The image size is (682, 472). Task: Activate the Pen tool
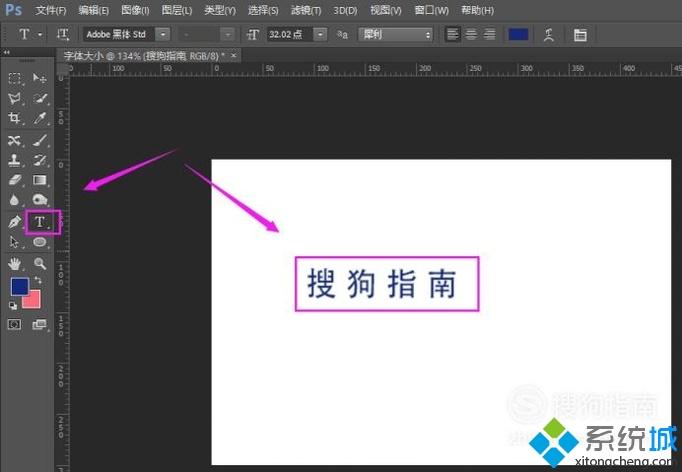[15, 221]
